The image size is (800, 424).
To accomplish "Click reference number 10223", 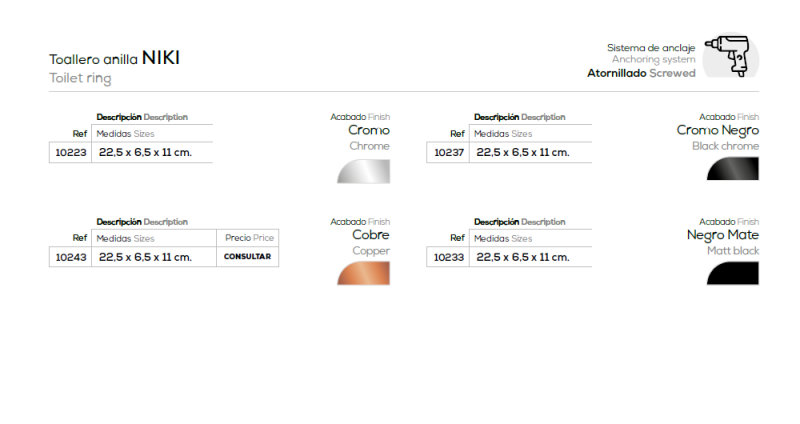I will [70, 153].
